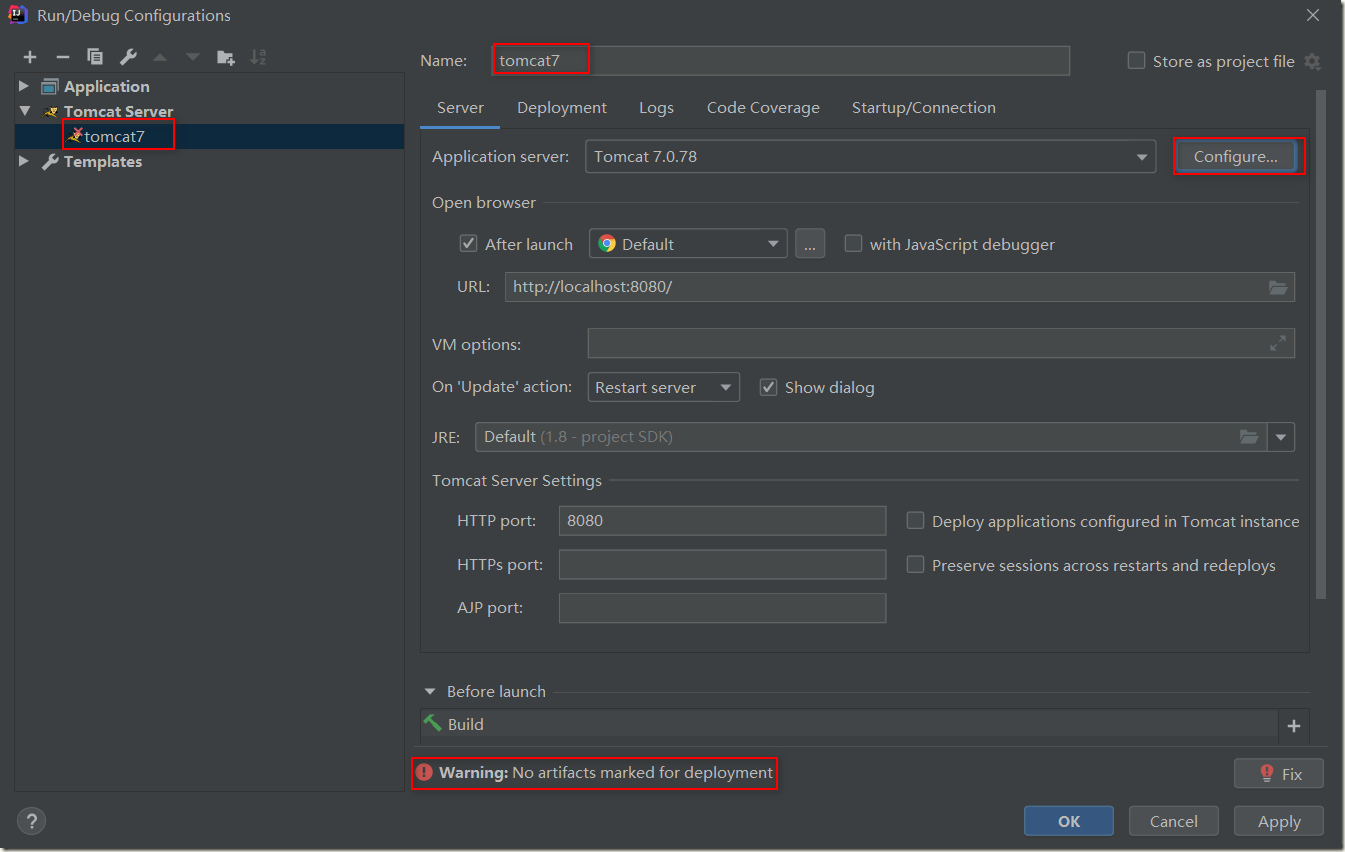Viewport: 1345px width, 852px height.
Task: Select the Build task in Before launch
Action: [x=849, y=724]
